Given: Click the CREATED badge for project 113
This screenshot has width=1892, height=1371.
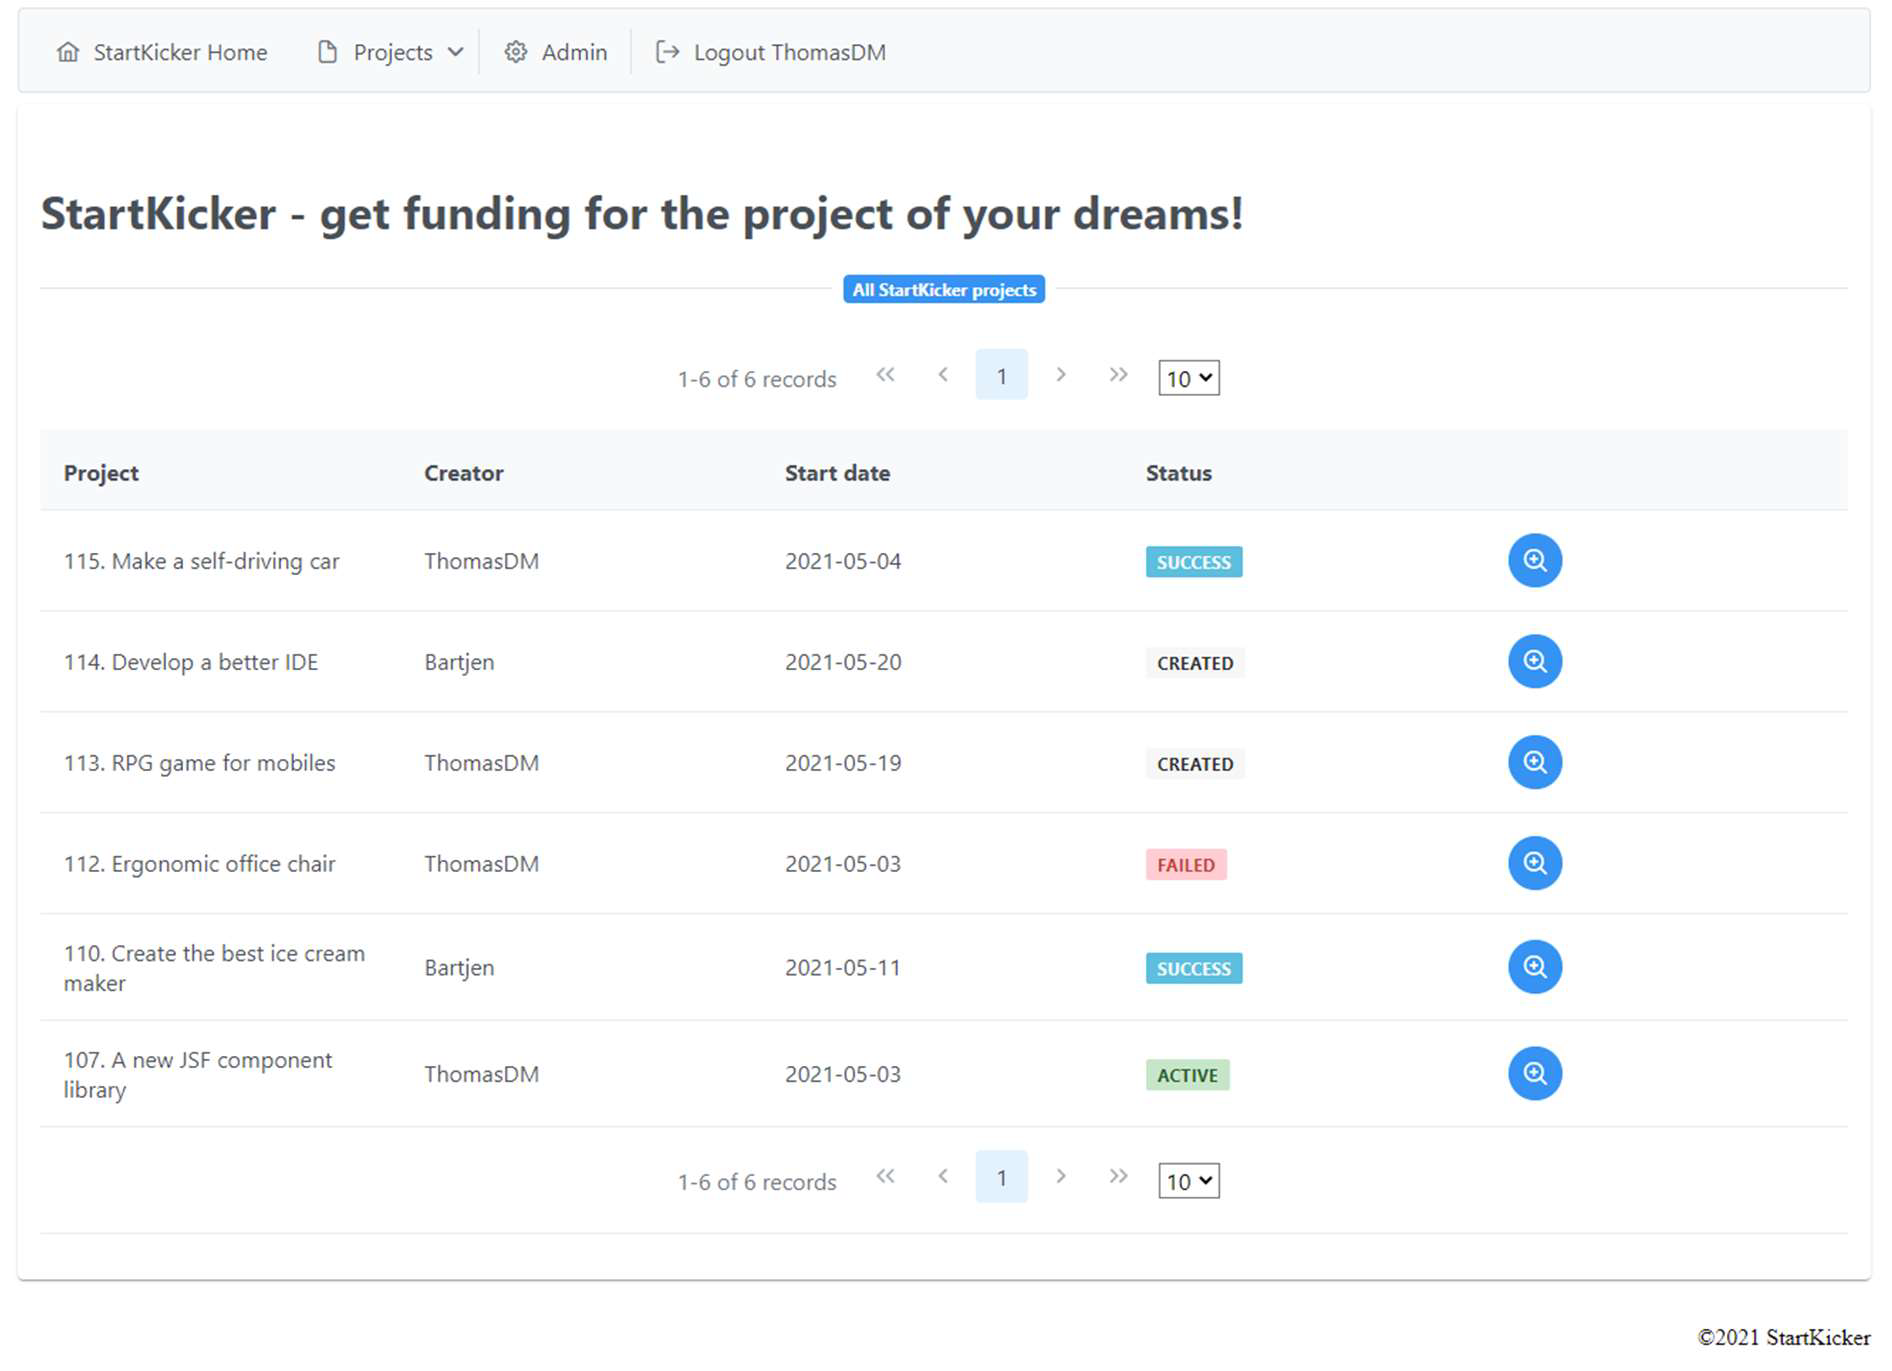Looking at the screenshot, I should (x=1195, y=764).
